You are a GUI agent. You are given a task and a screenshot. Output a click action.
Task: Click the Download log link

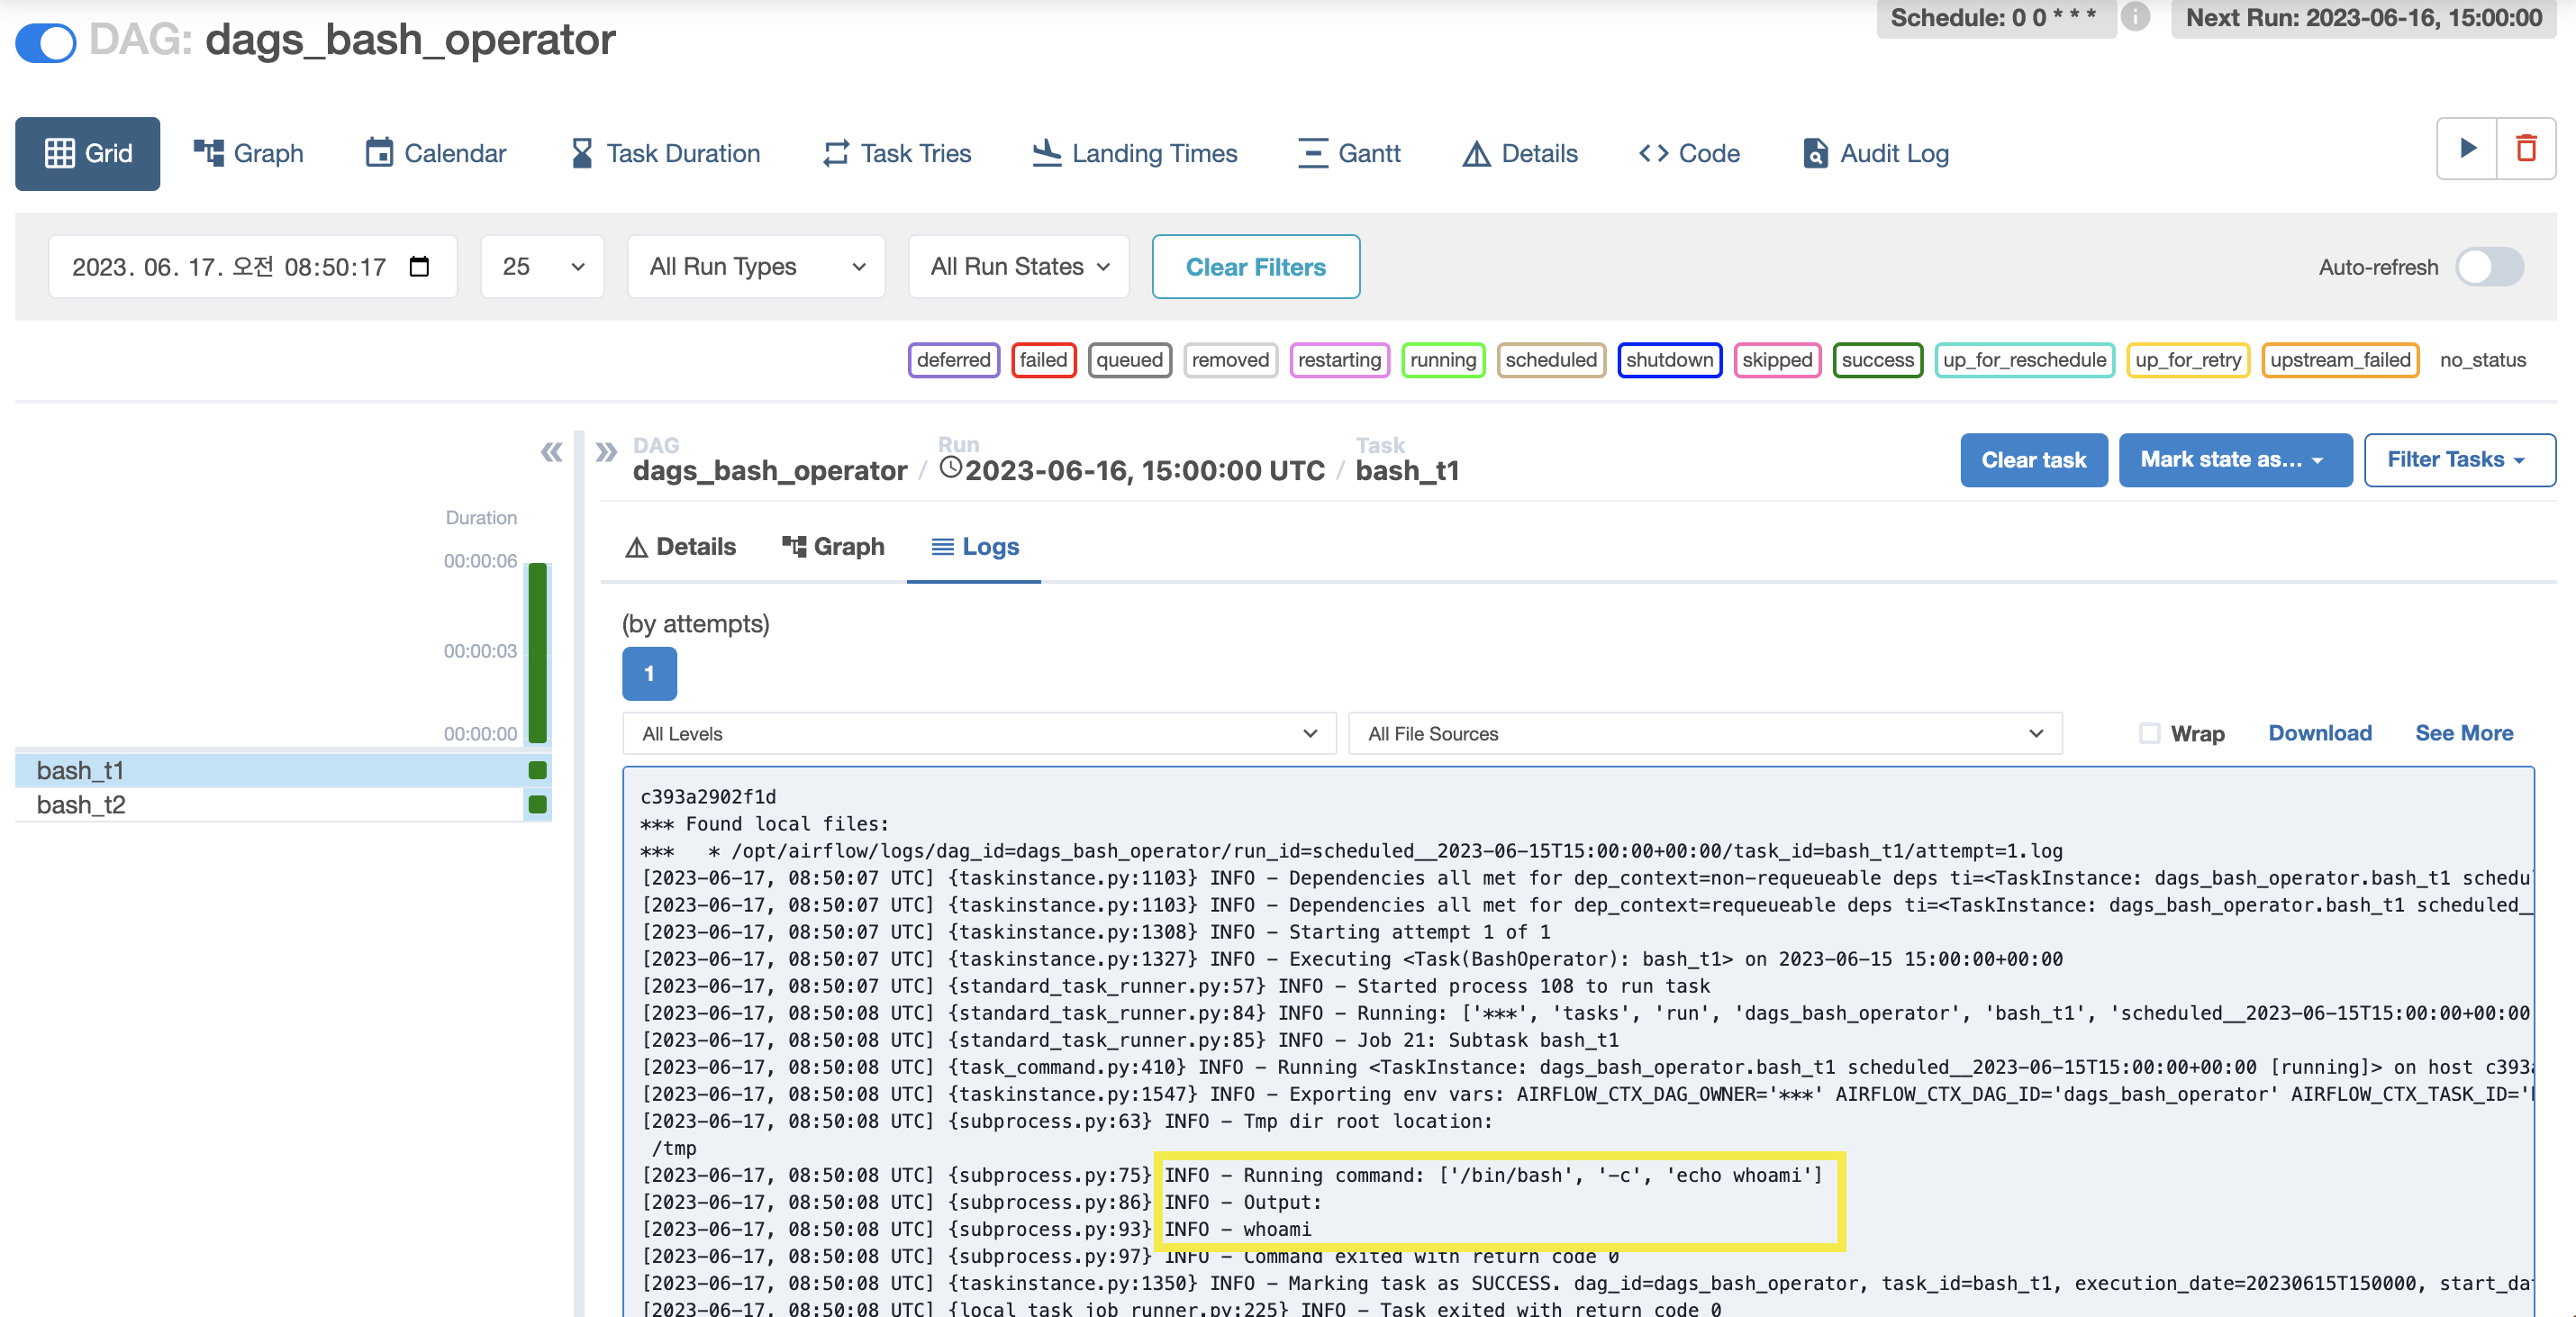[2319, 733]
